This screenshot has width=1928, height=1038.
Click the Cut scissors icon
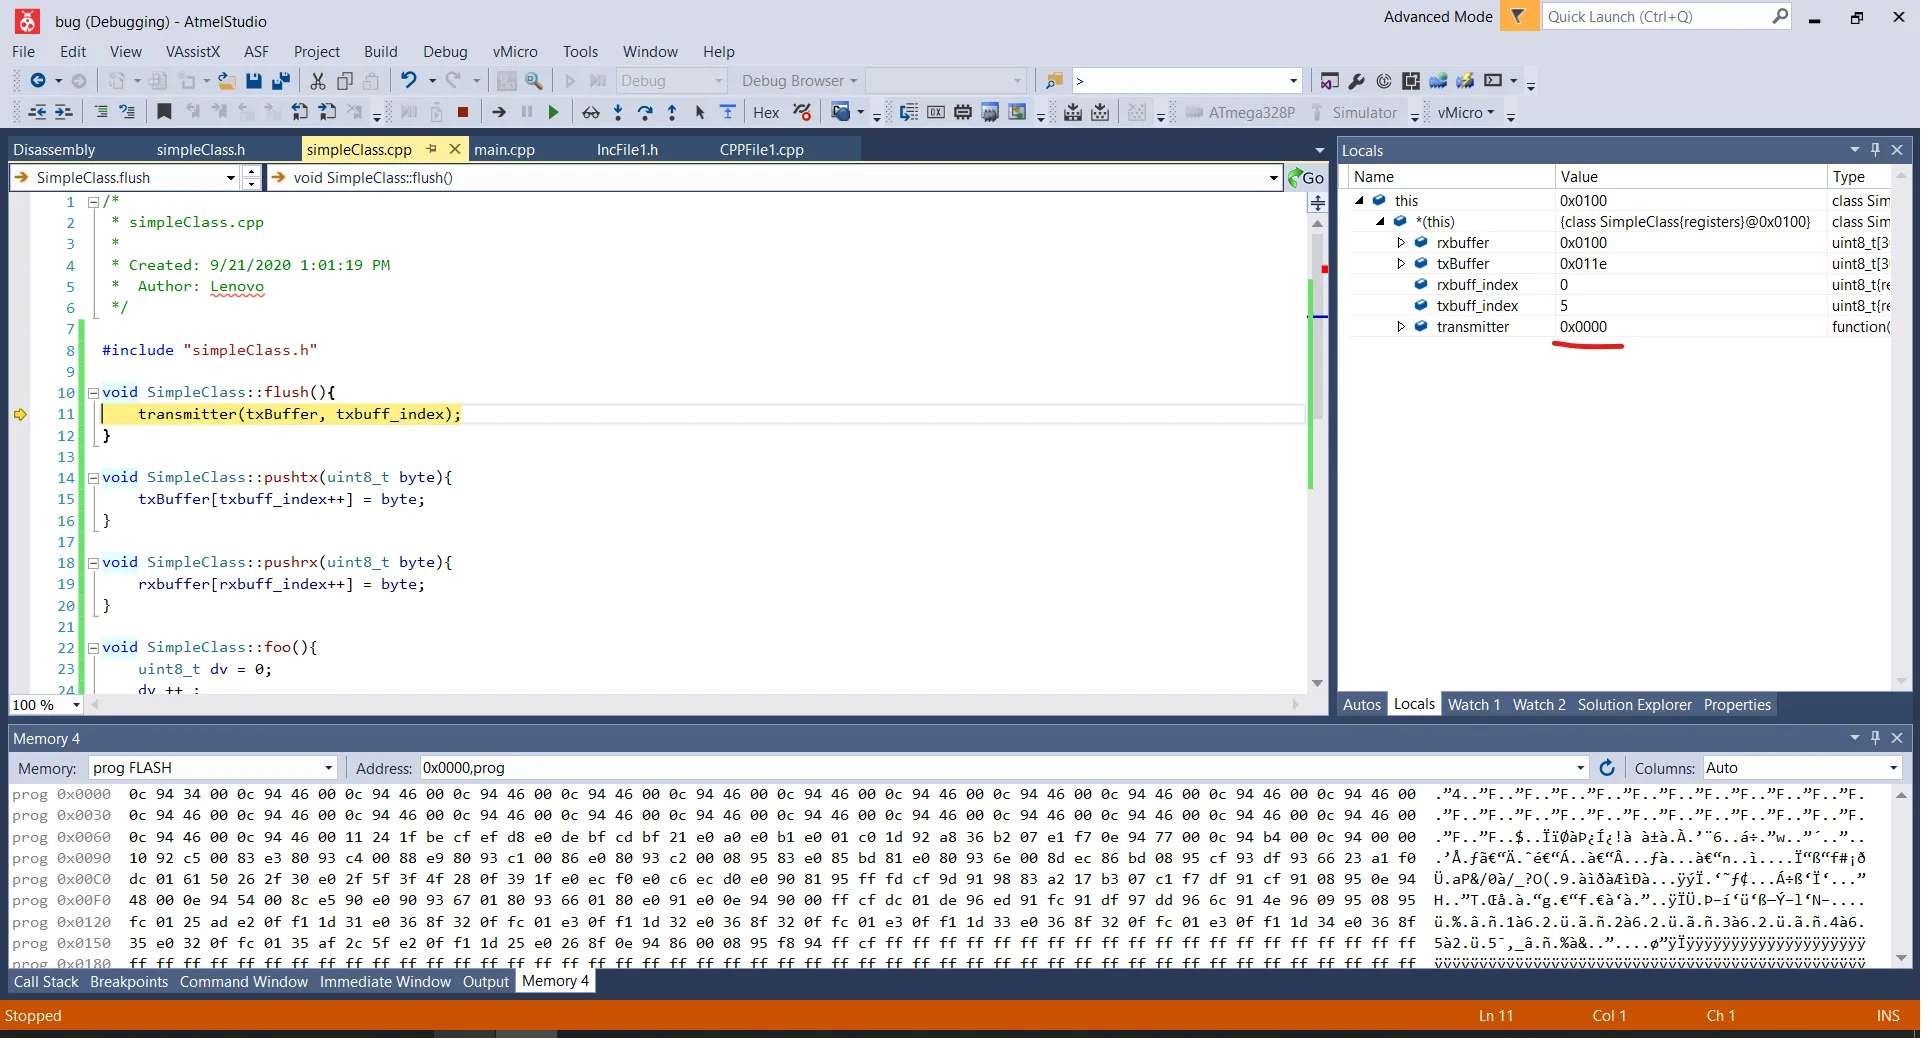click(318, 81)
